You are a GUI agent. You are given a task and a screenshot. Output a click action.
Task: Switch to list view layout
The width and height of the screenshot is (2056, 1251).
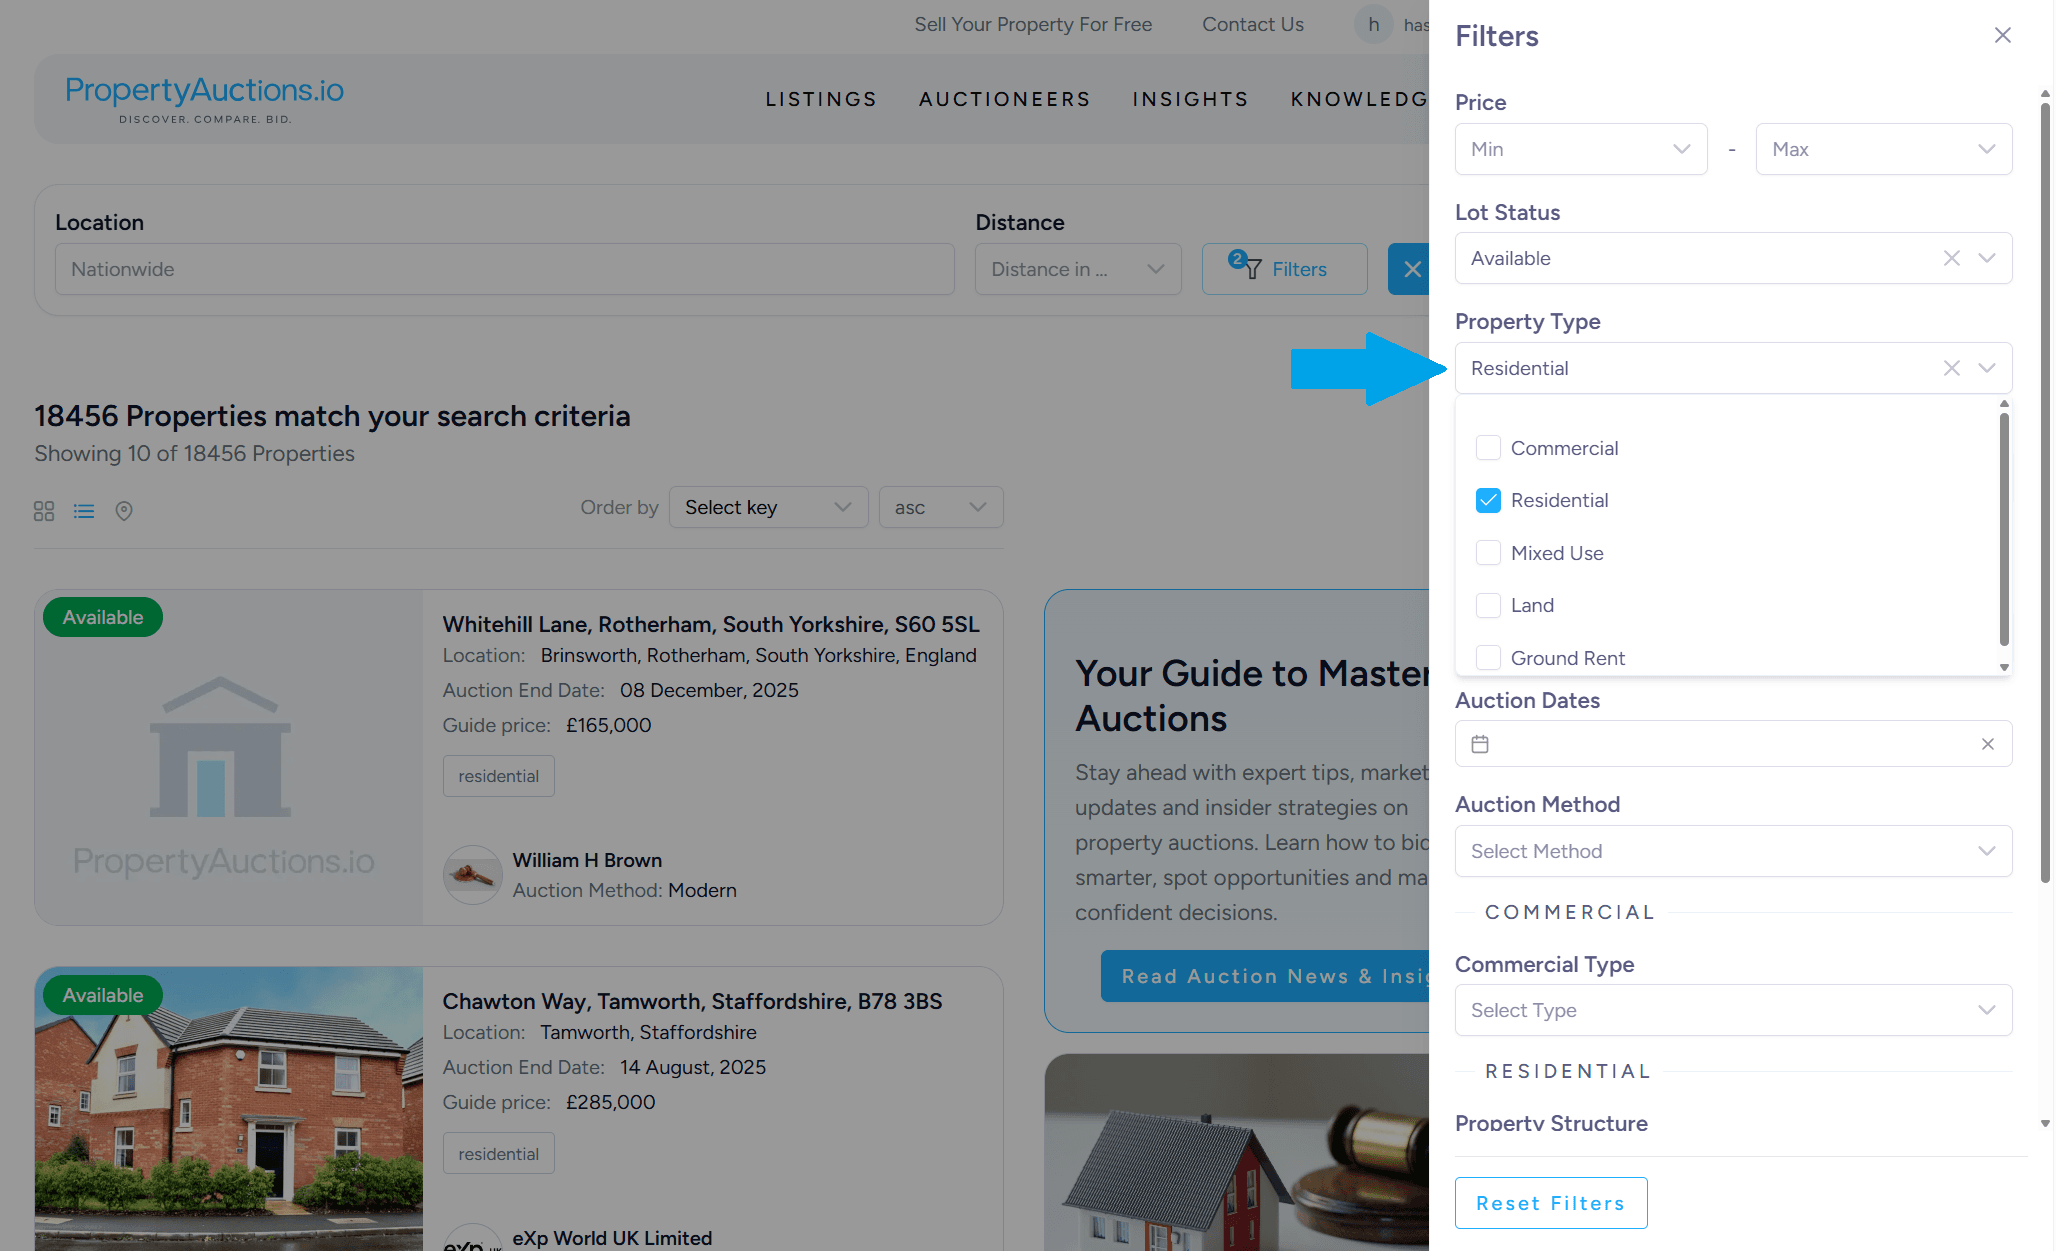coord(84,511)
